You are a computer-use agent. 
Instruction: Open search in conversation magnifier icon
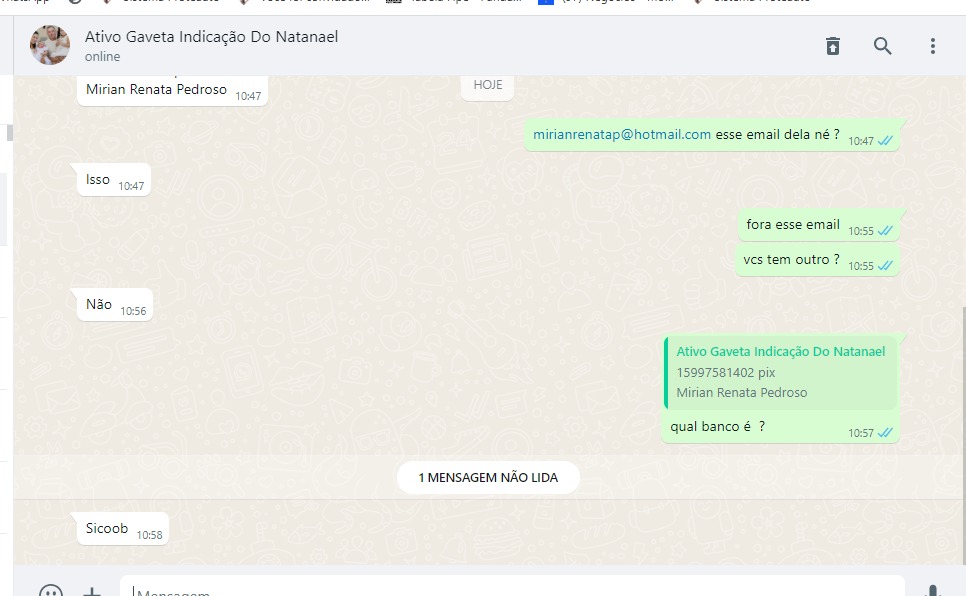coord(882,46)
